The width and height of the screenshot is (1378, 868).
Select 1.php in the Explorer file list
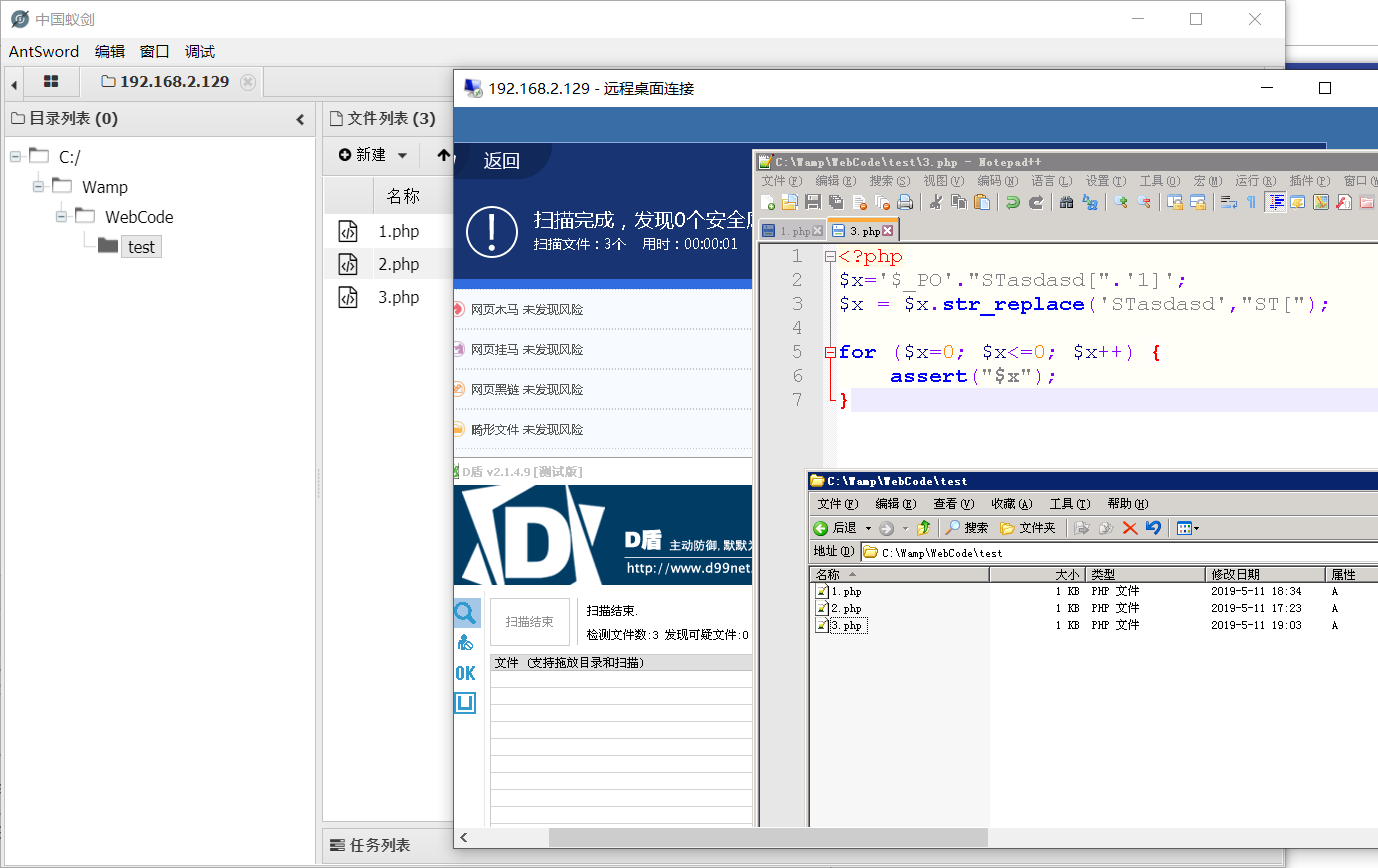(x=838, y=591)
